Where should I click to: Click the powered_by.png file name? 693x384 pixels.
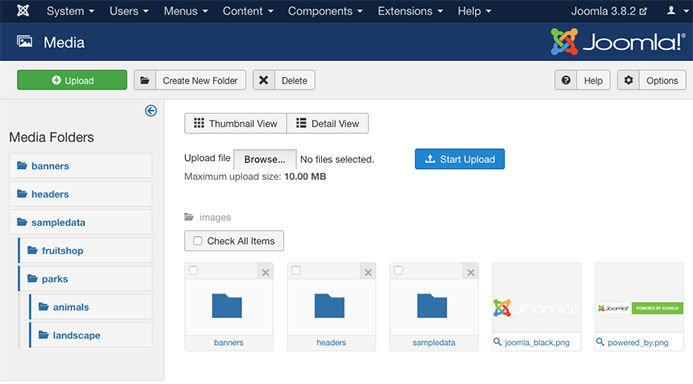coord(638,342)
